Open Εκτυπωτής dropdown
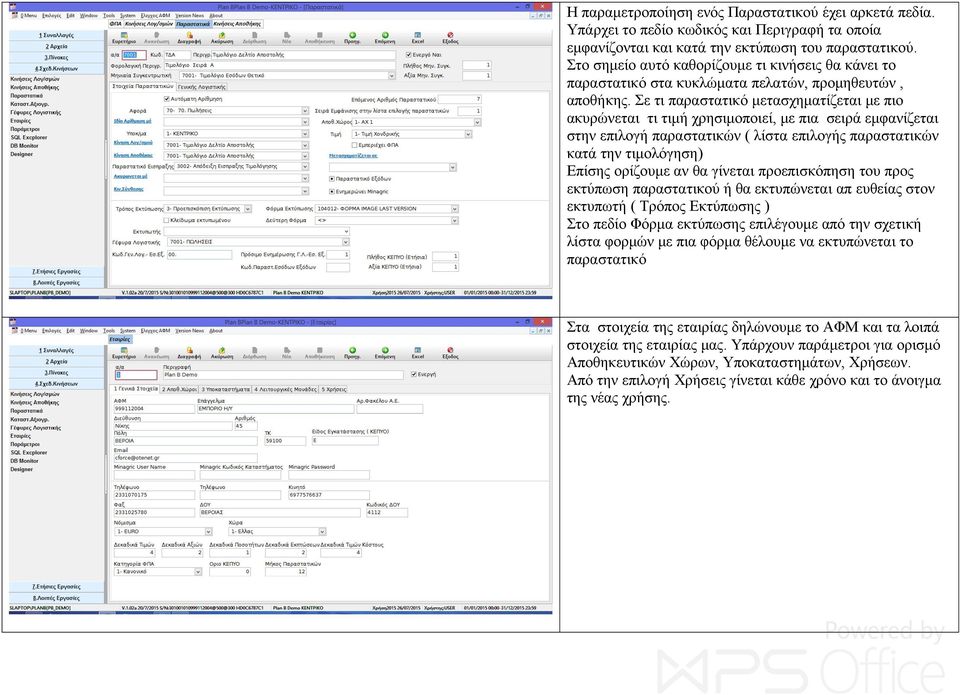960x695 pixels. pyautogui.click(x=346, y=231)
